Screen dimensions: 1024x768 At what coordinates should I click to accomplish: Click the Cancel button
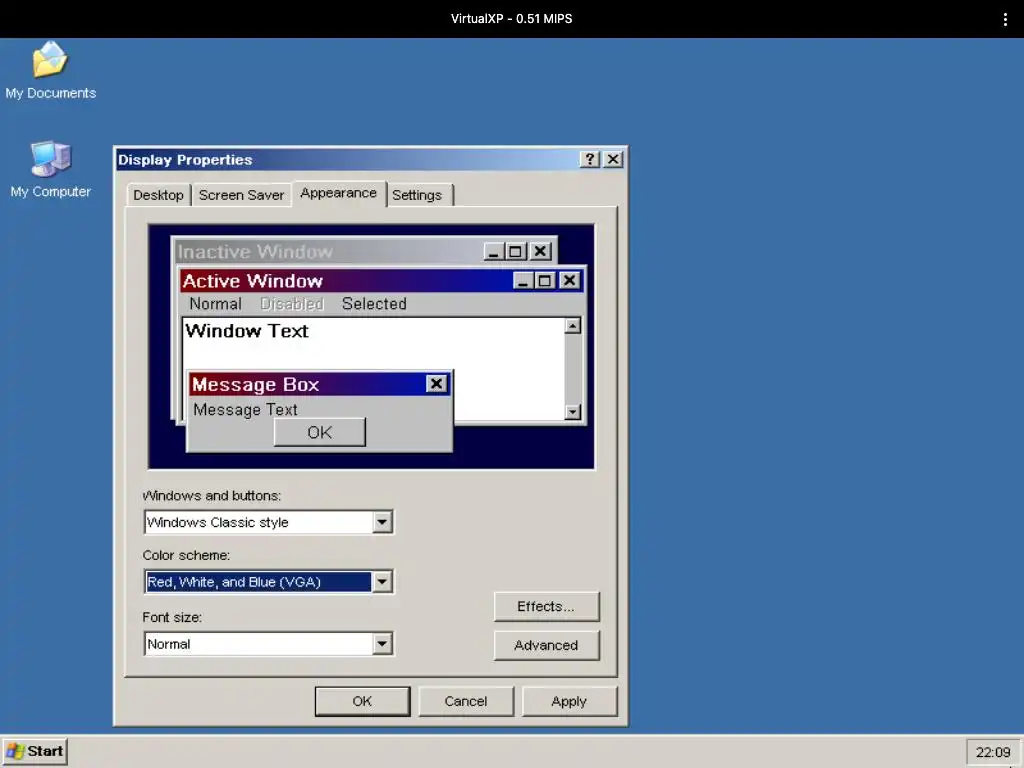466,701
